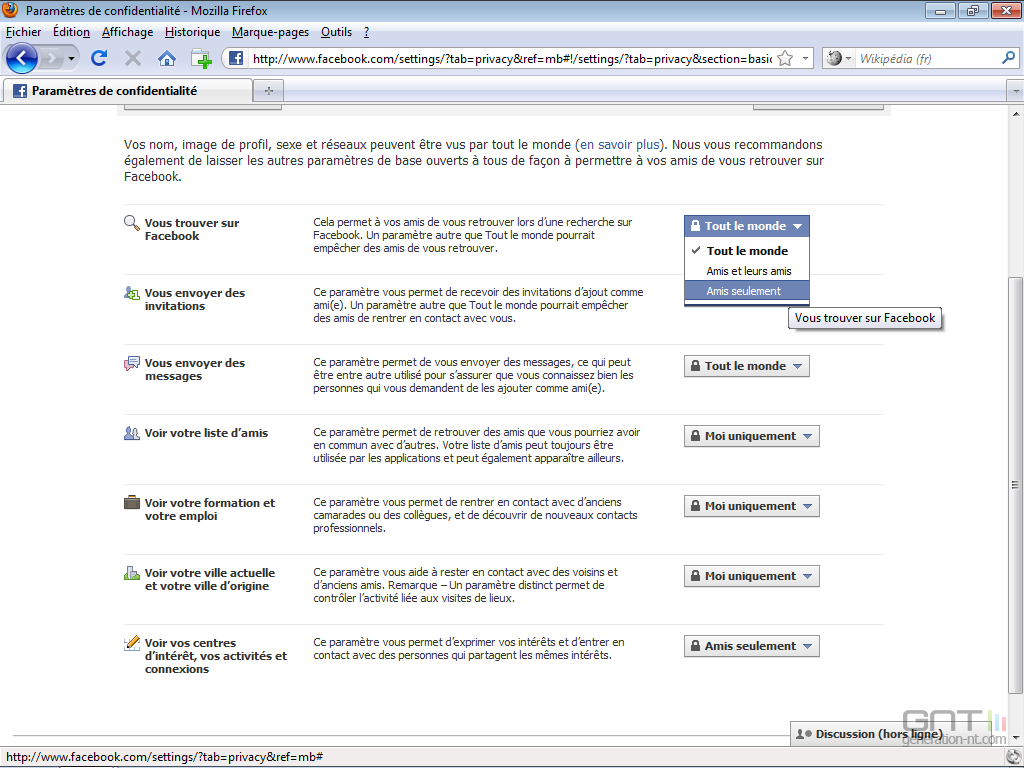Open the list all tabs dropdown
Screen dimensions: 1024x768
pos(1016,91)
